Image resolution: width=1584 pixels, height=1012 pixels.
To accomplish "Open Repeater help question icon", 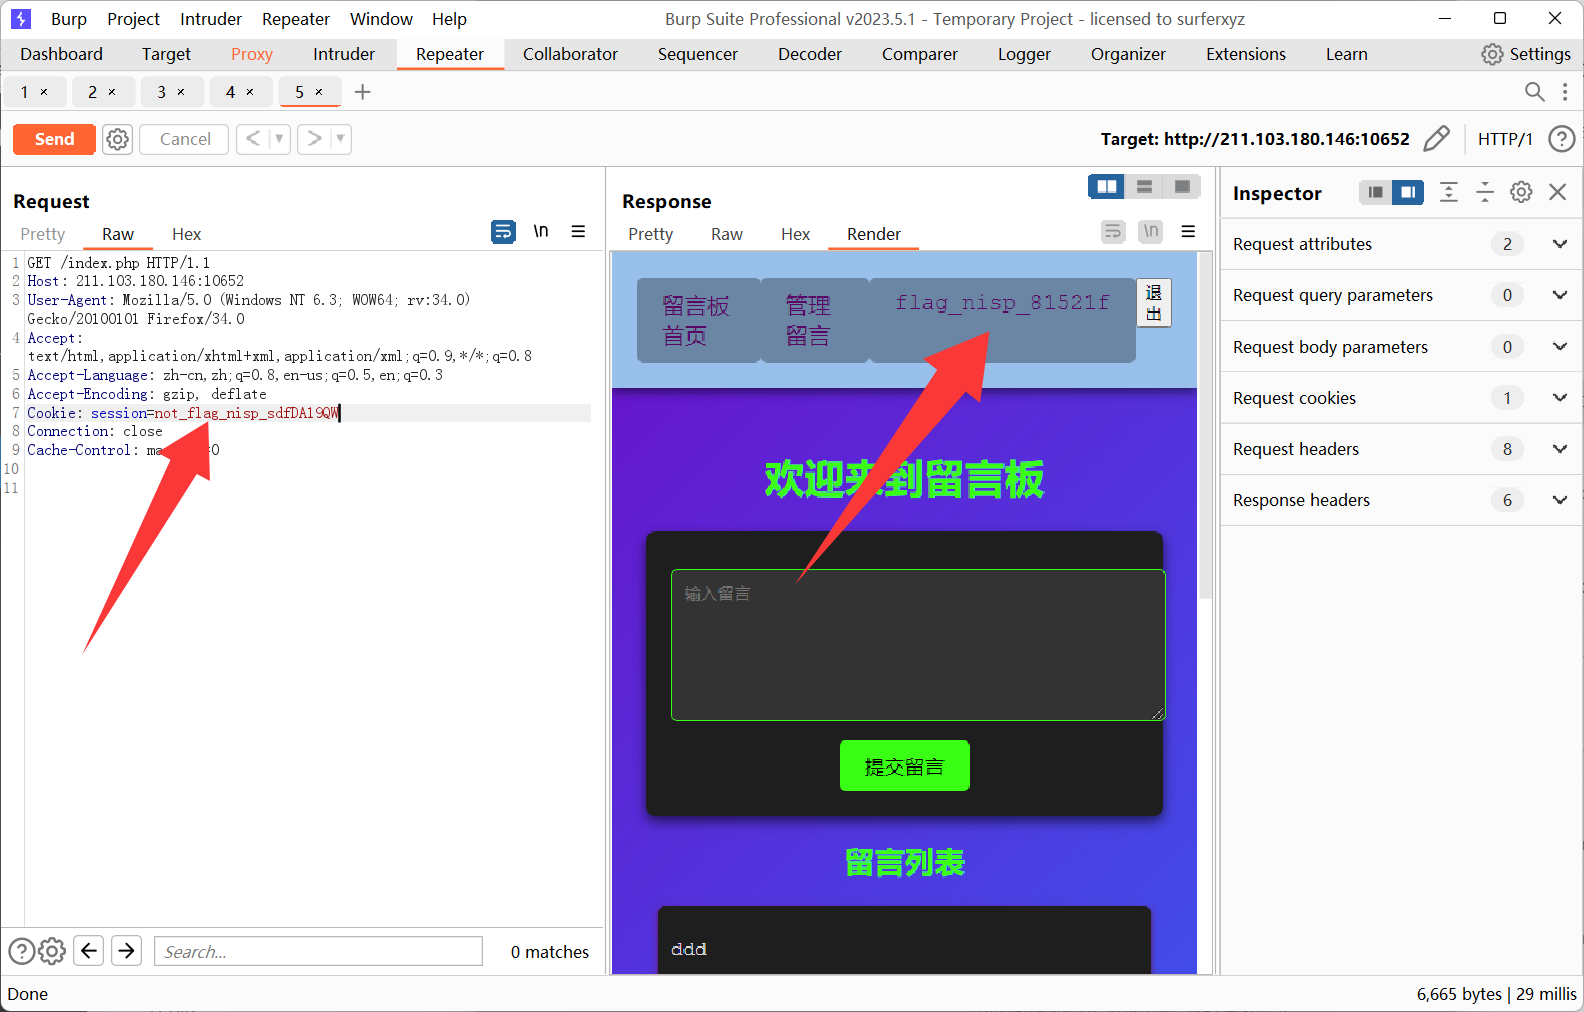I will pyautogui.click(x=1561, y=139).
